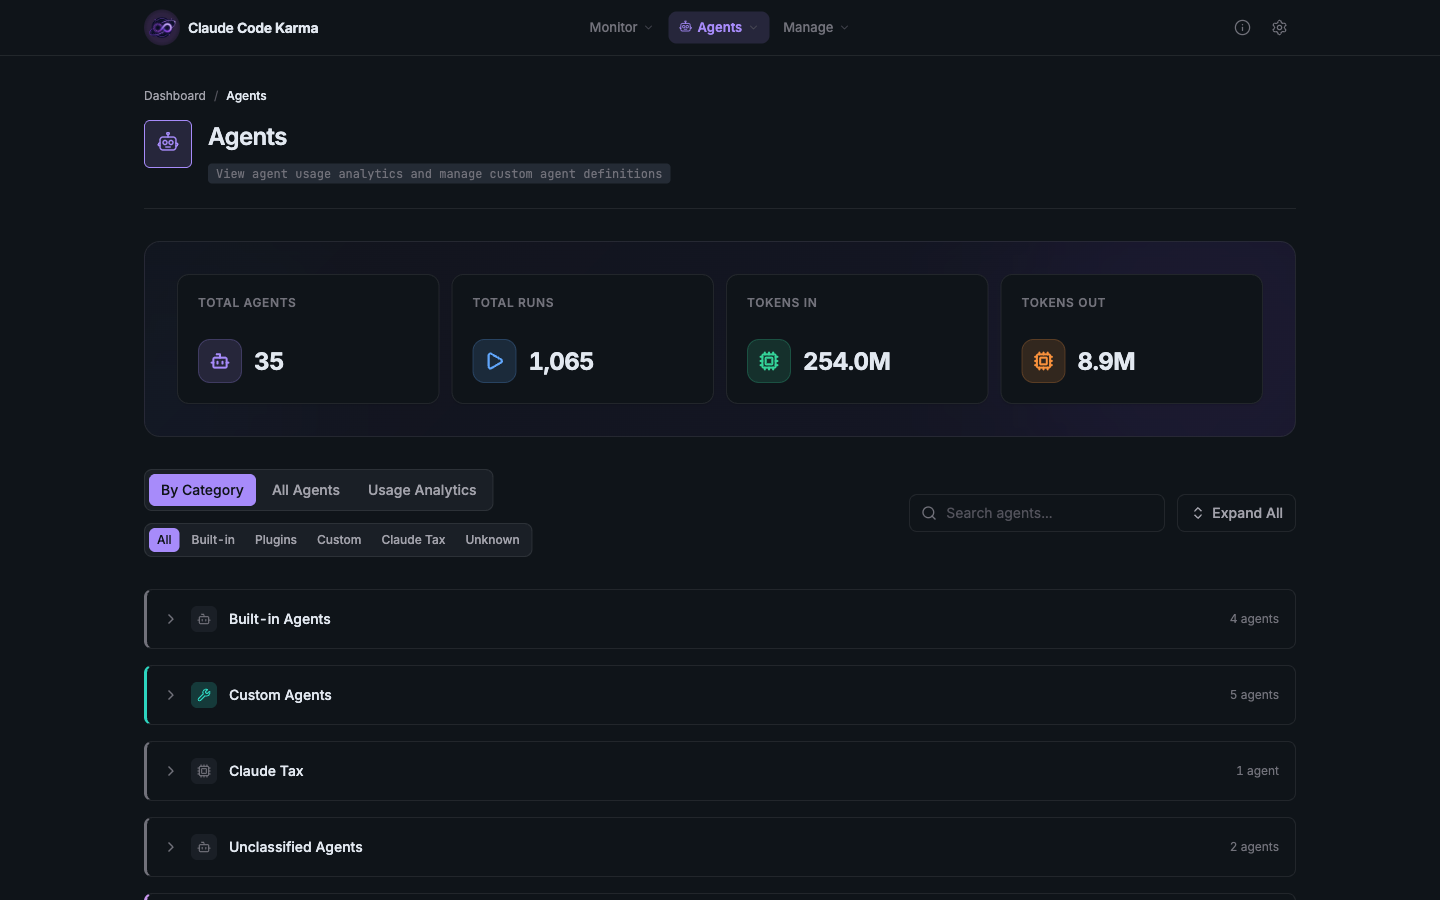Screen dimensions: 1440x900
Task: Click the 35 total agents value
Action: pos(269,361)
